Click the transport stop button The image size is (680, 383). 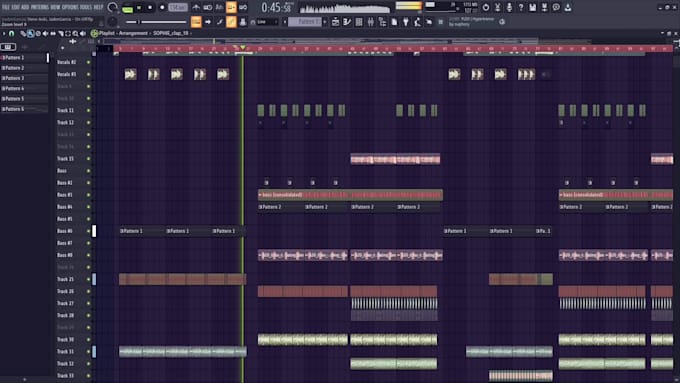click(x=150, y=7)
